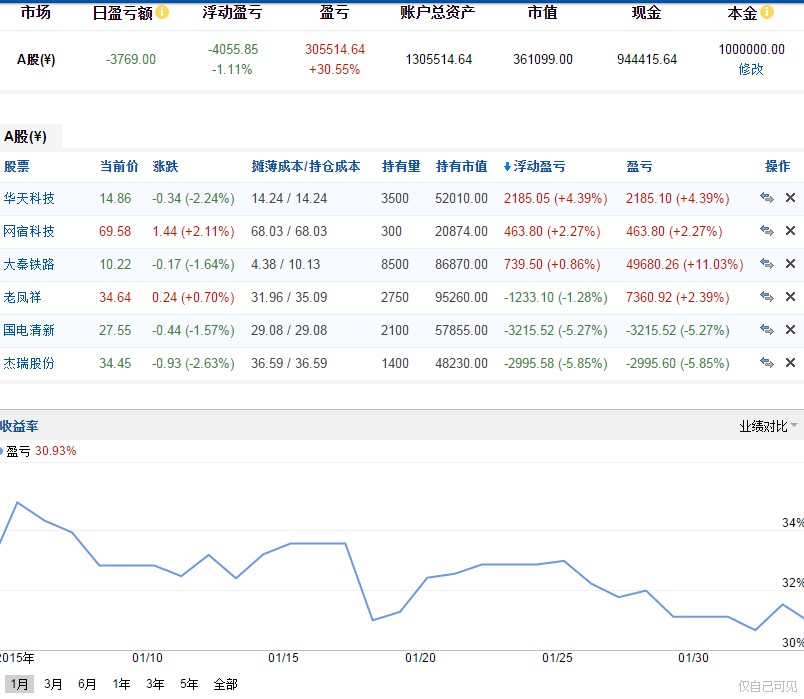The image size is (804, 699).
Task: Click the trade arrows icon for 杰瑞股份
Action: click(x=767, y=363)
